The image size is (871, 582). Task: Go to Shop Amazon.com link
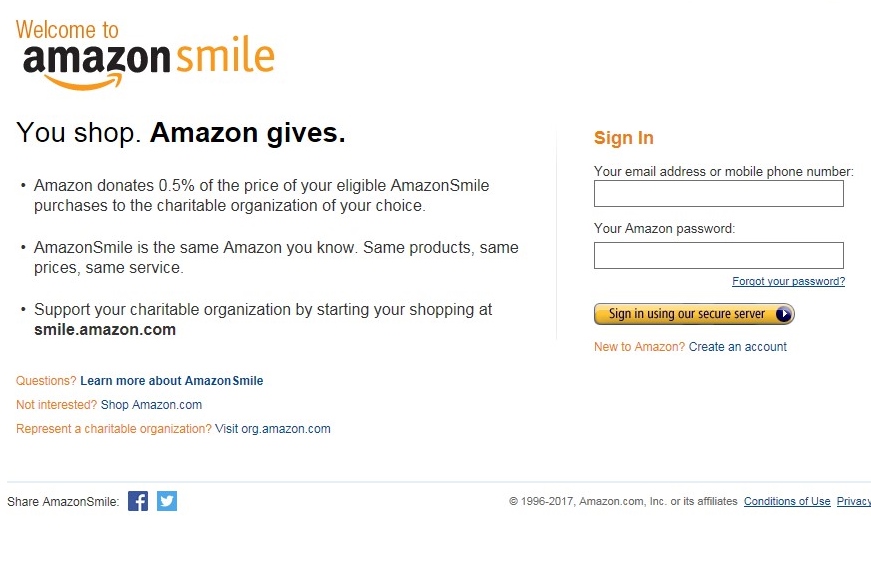[x=151, y=405]
